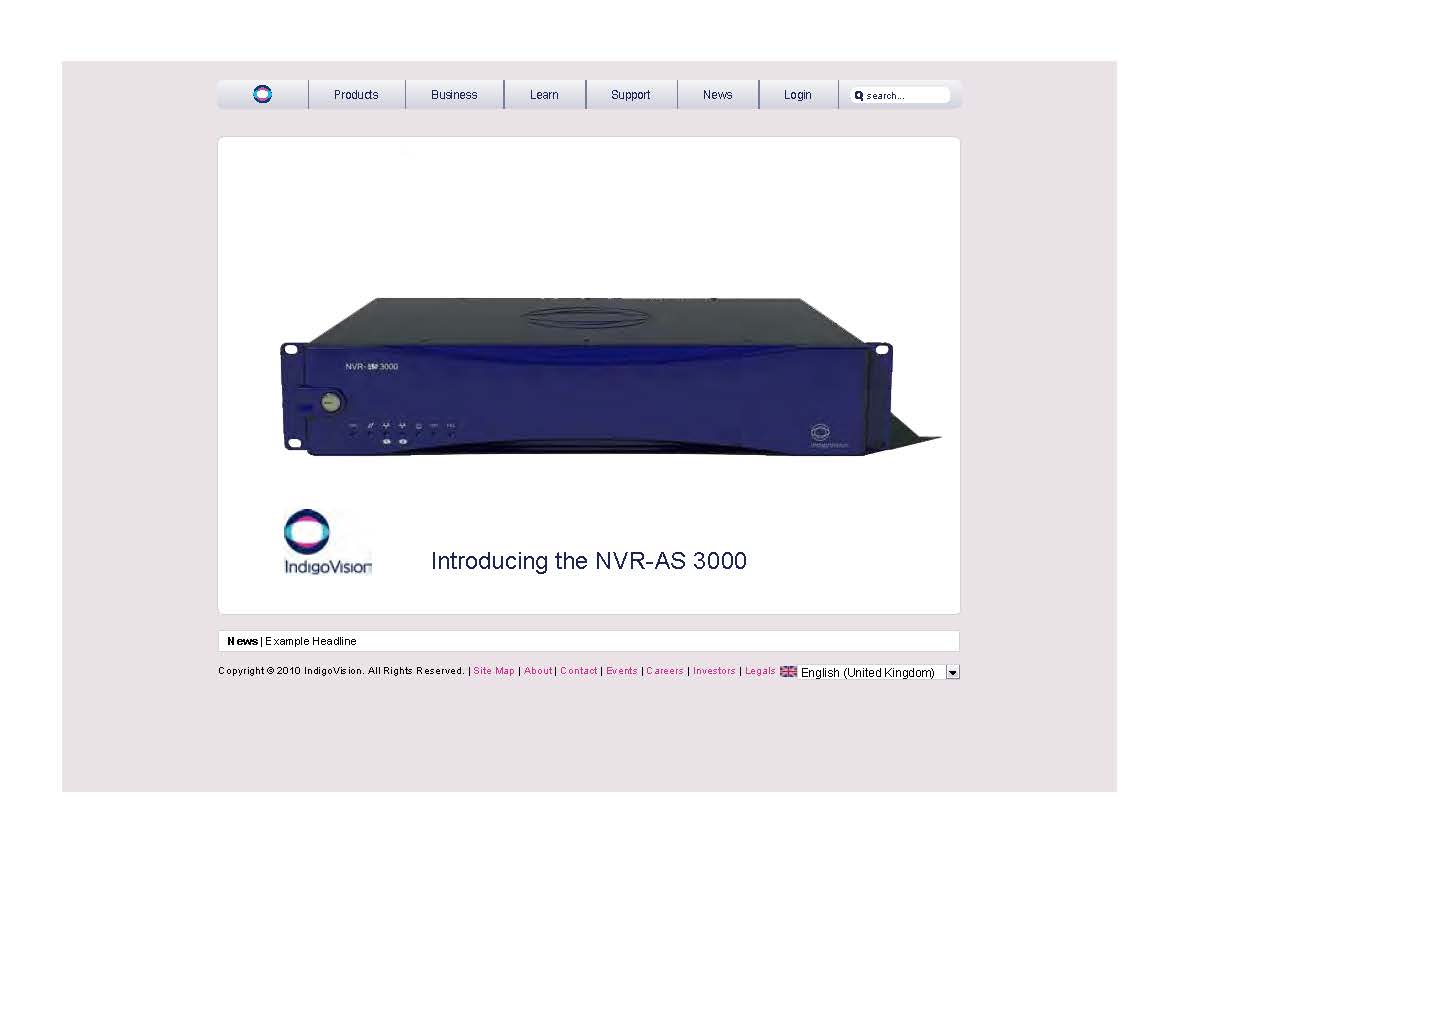Screen dimensions: 1450x1026
Task: Open the Investors footer link
Action: tap(714, 671)
